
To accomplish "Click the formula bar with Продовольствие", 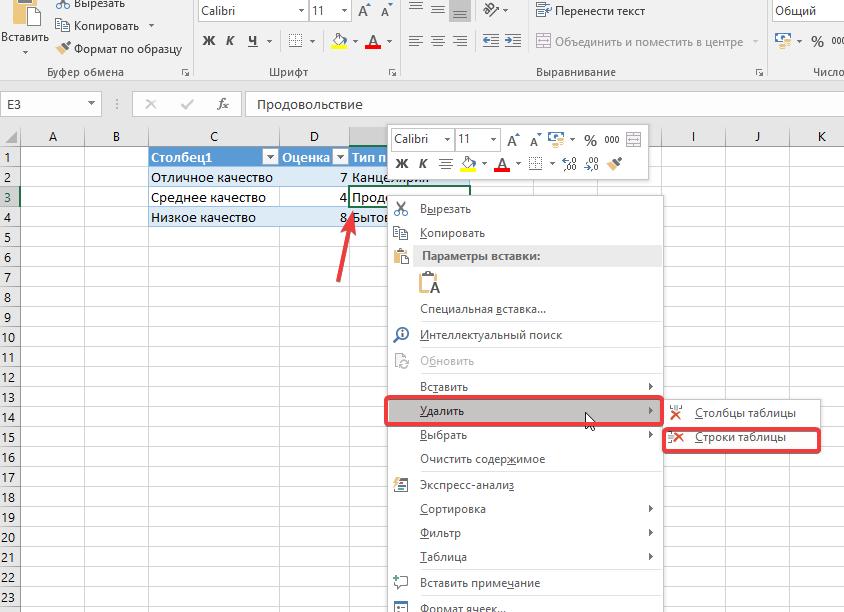I will 544,104.
